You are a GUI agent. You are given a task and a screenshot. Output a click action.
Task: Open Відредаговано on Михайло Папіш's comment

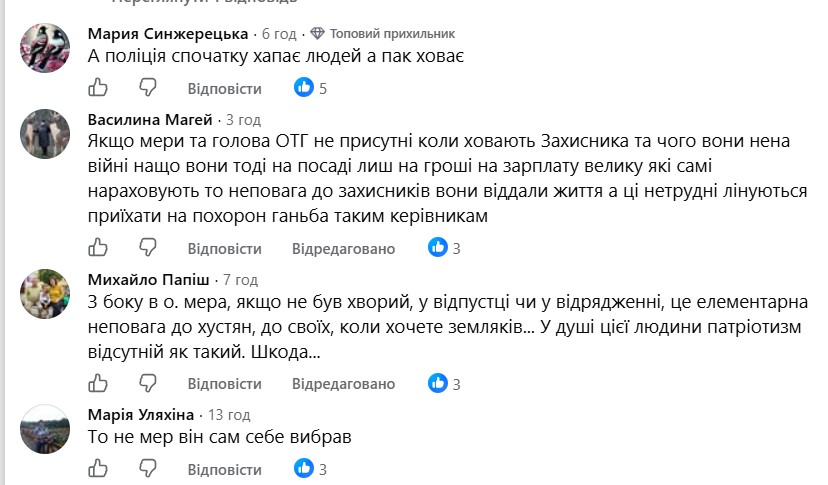click(x=343, y=384)
